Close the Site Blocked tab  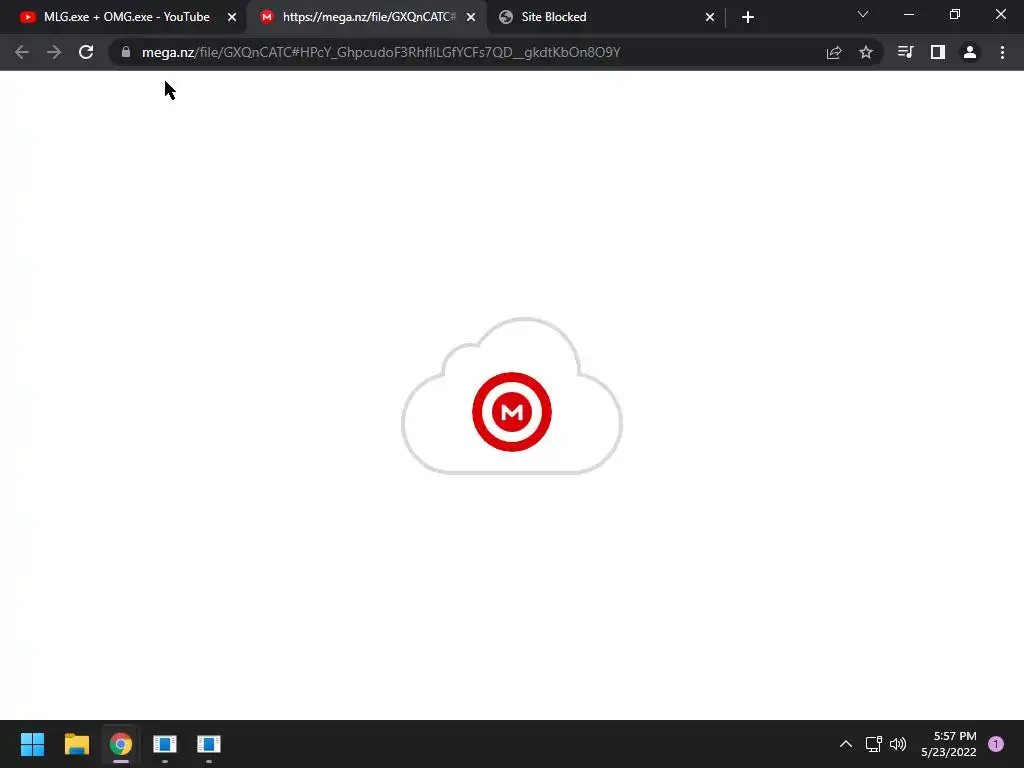pos(710,17)
